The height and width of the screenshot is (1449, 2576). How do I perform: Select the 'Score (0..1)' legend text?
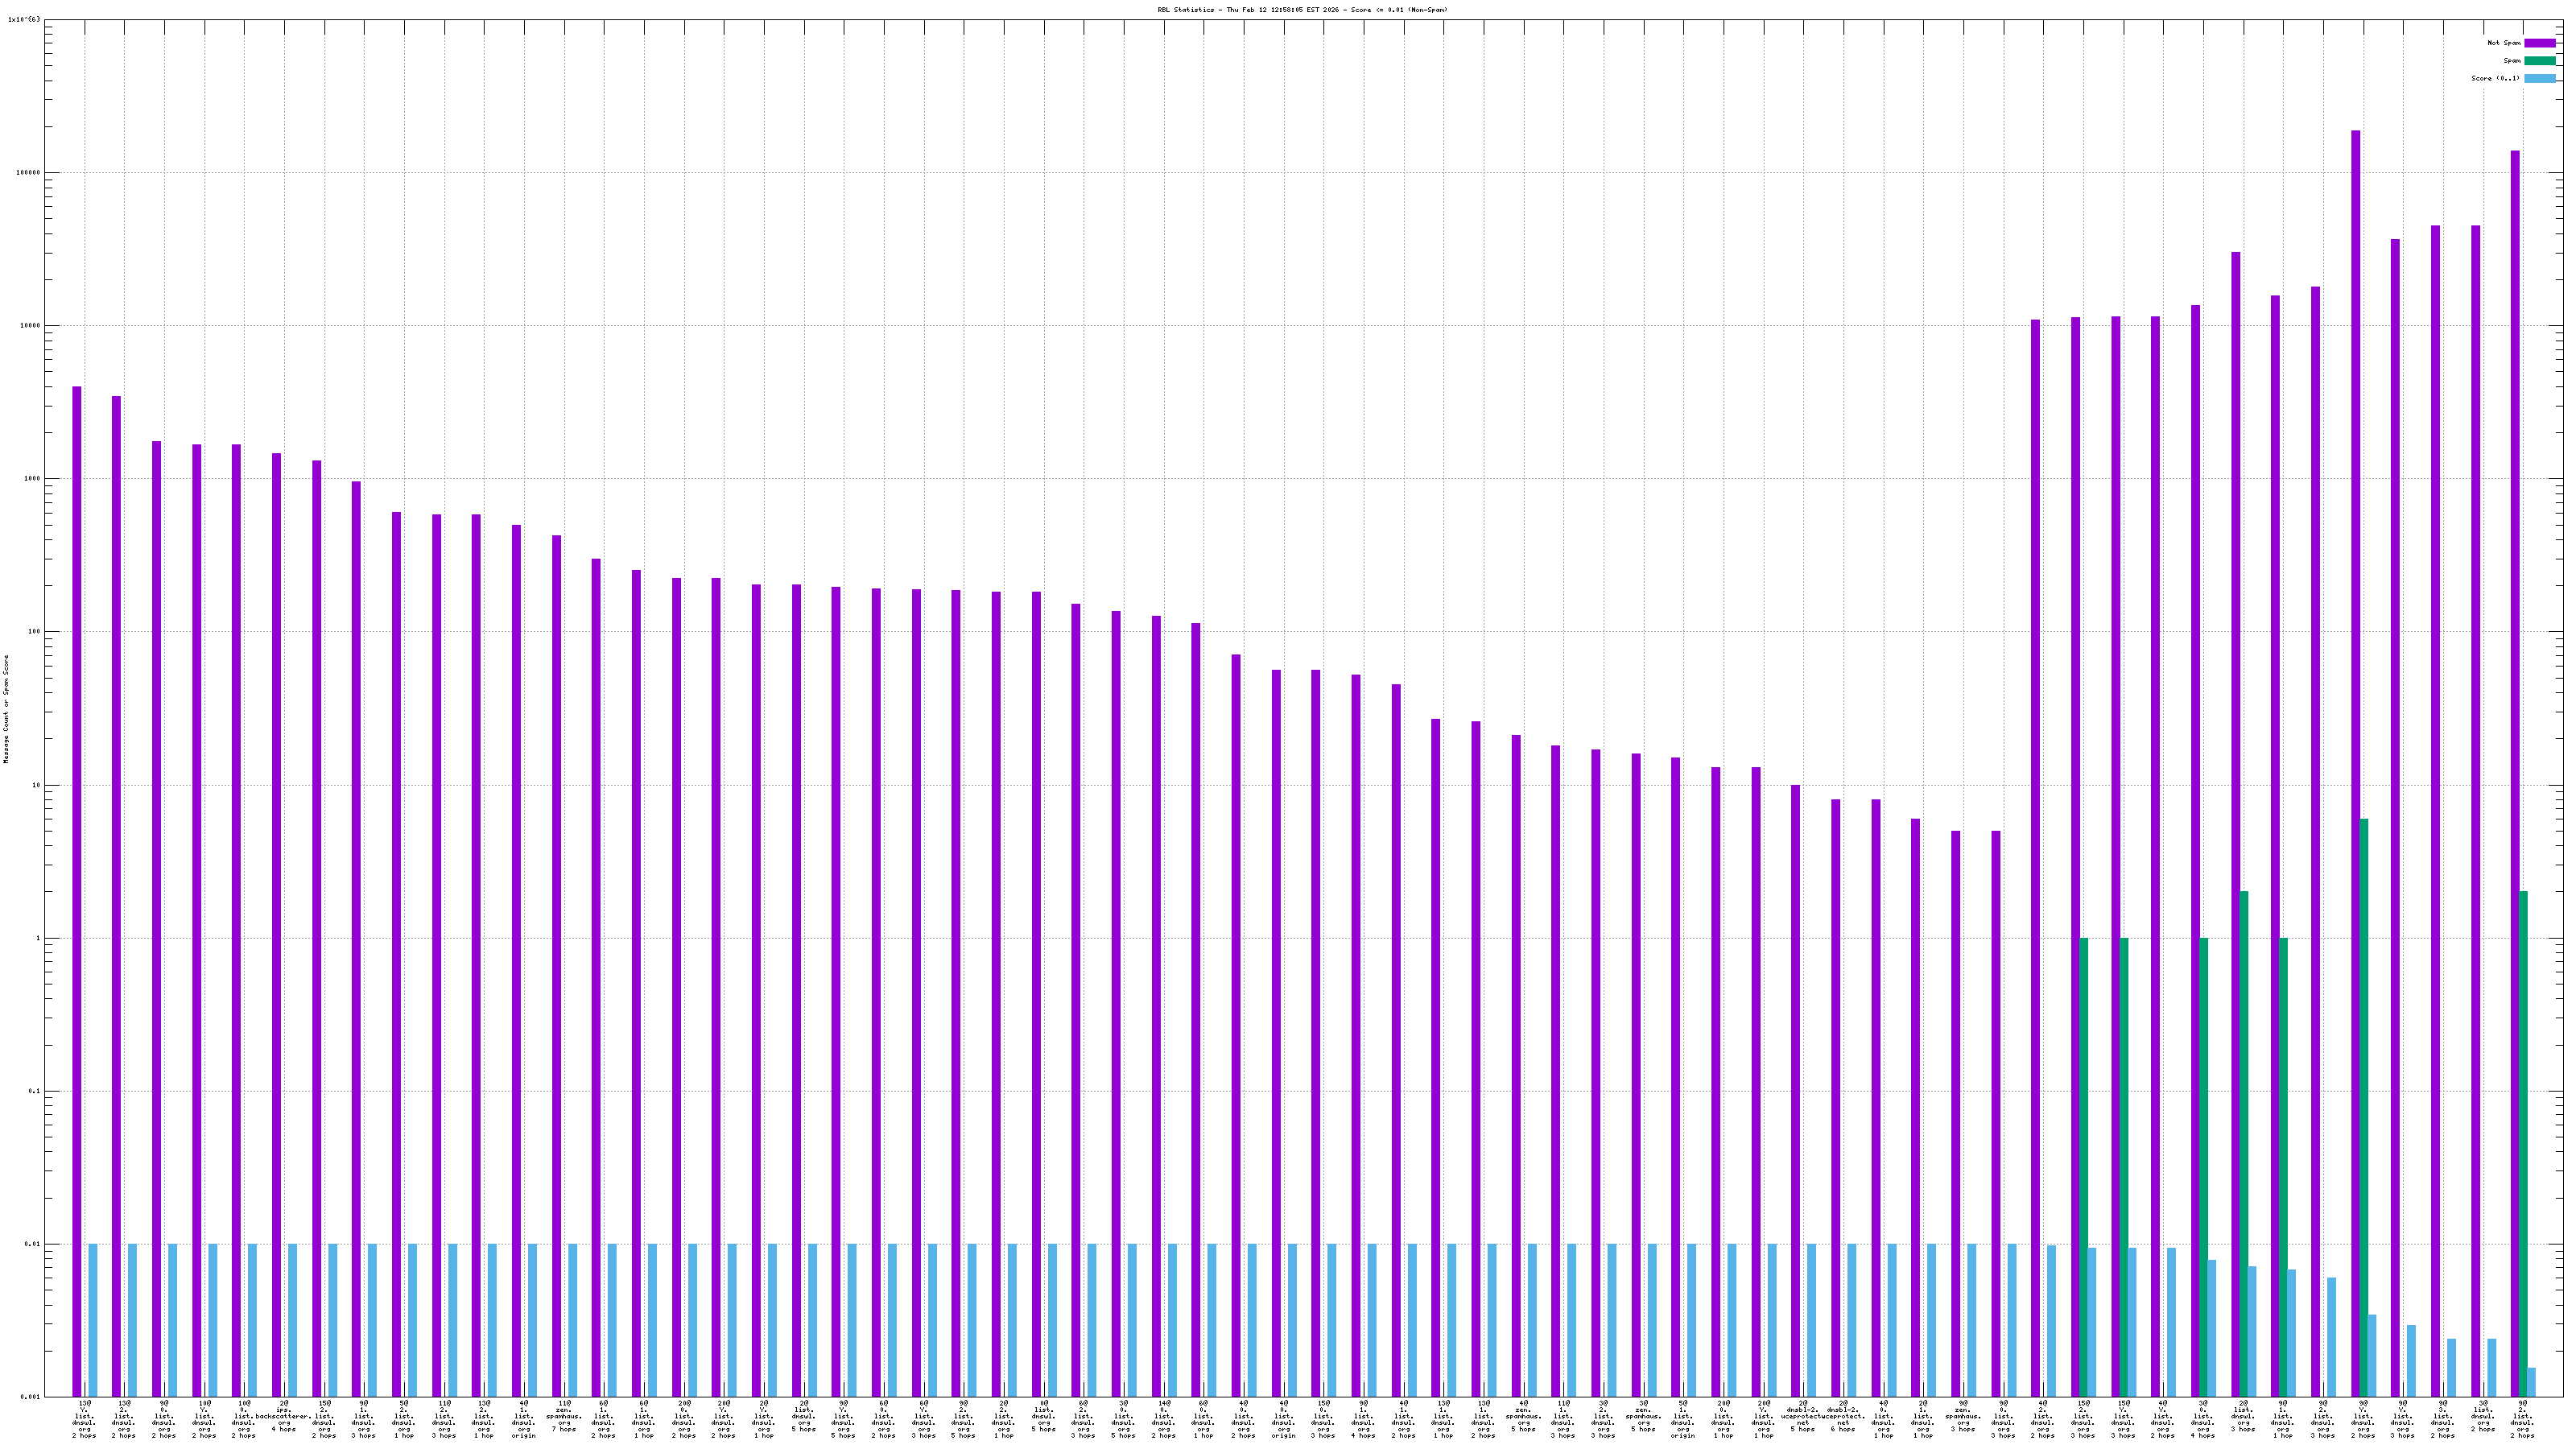[x=2495, y=78]
